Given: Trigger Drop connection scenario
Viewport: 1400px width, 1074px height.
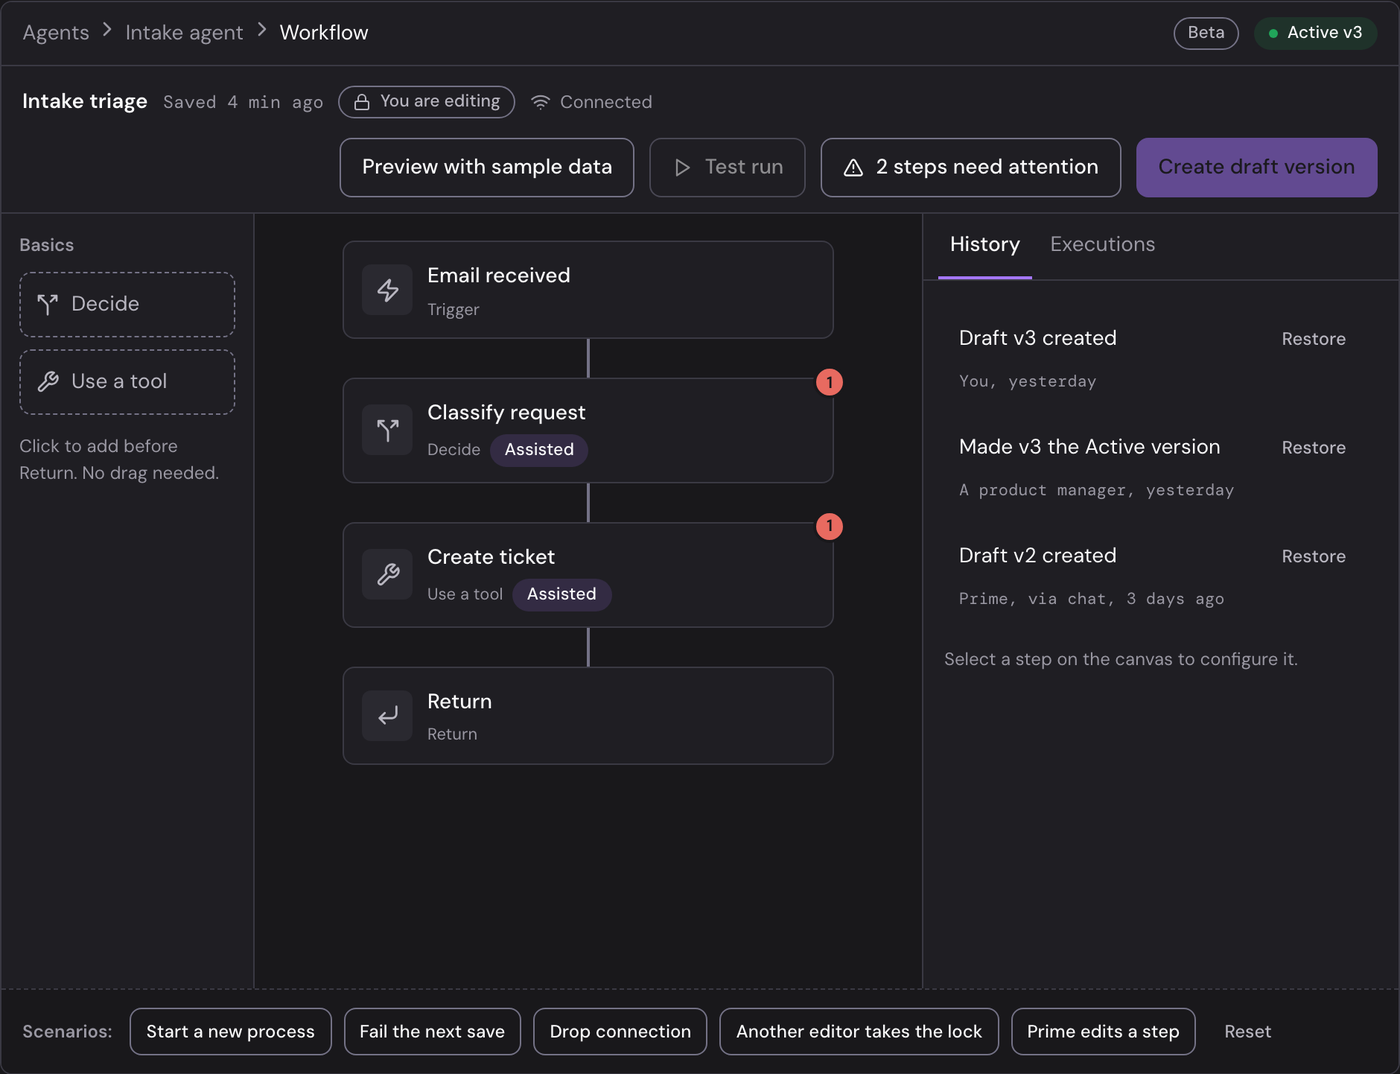Looking at the screenshot, I should pyautogui.click(x=620, y=1031).
